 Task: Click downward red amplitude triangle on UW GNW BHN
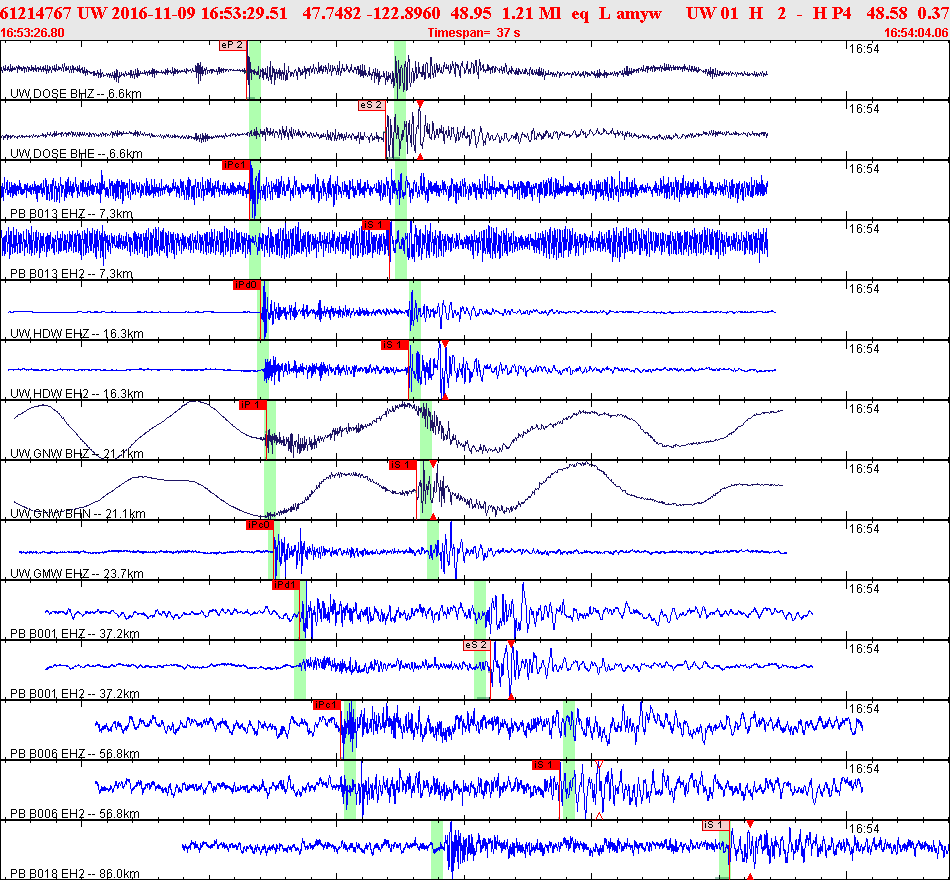[x=433, y=464]
